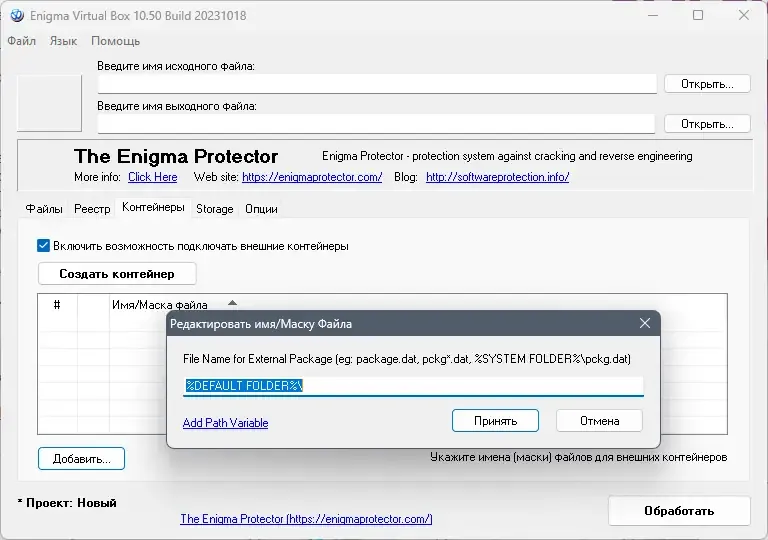Click the %DEFAULT FOLDER% text field

413,386
